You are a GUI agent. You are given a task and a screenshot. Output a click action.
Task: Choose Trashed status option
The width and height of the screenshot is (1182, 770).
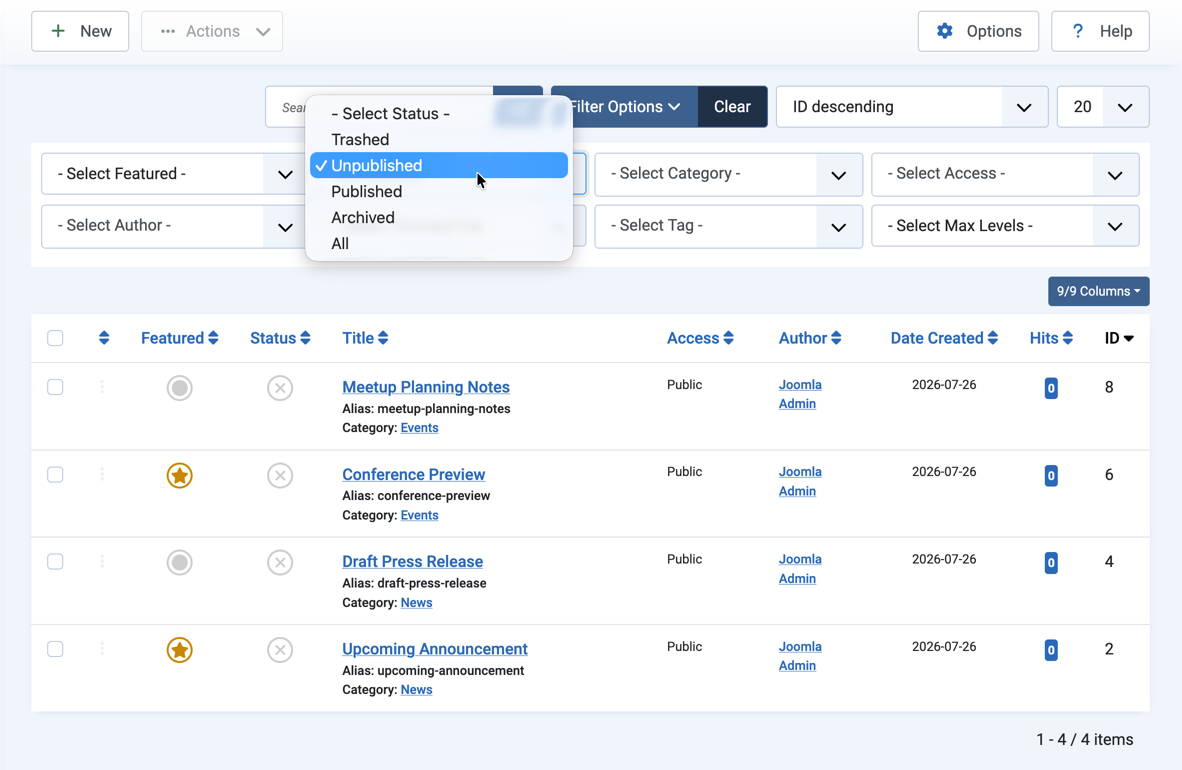(439, 140)
